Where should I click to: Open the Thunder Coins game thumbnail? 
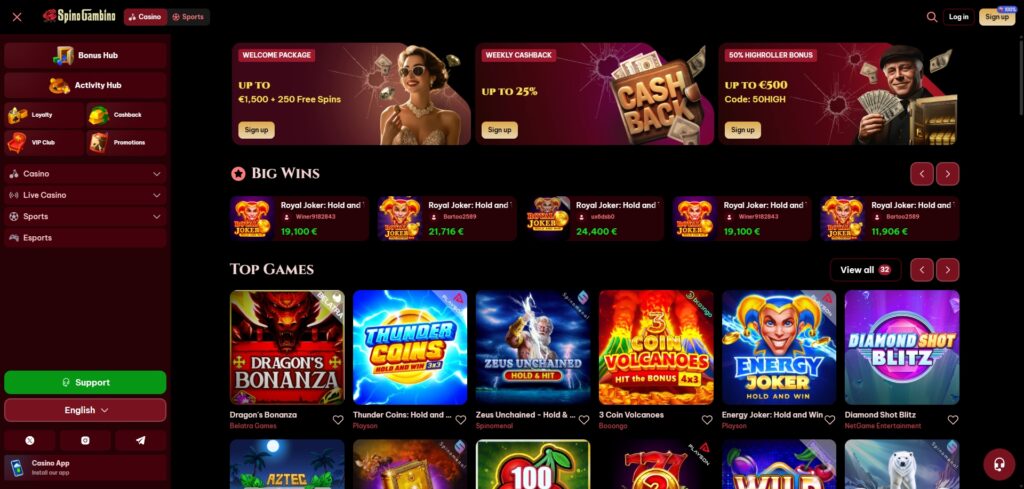coord(409,347)
